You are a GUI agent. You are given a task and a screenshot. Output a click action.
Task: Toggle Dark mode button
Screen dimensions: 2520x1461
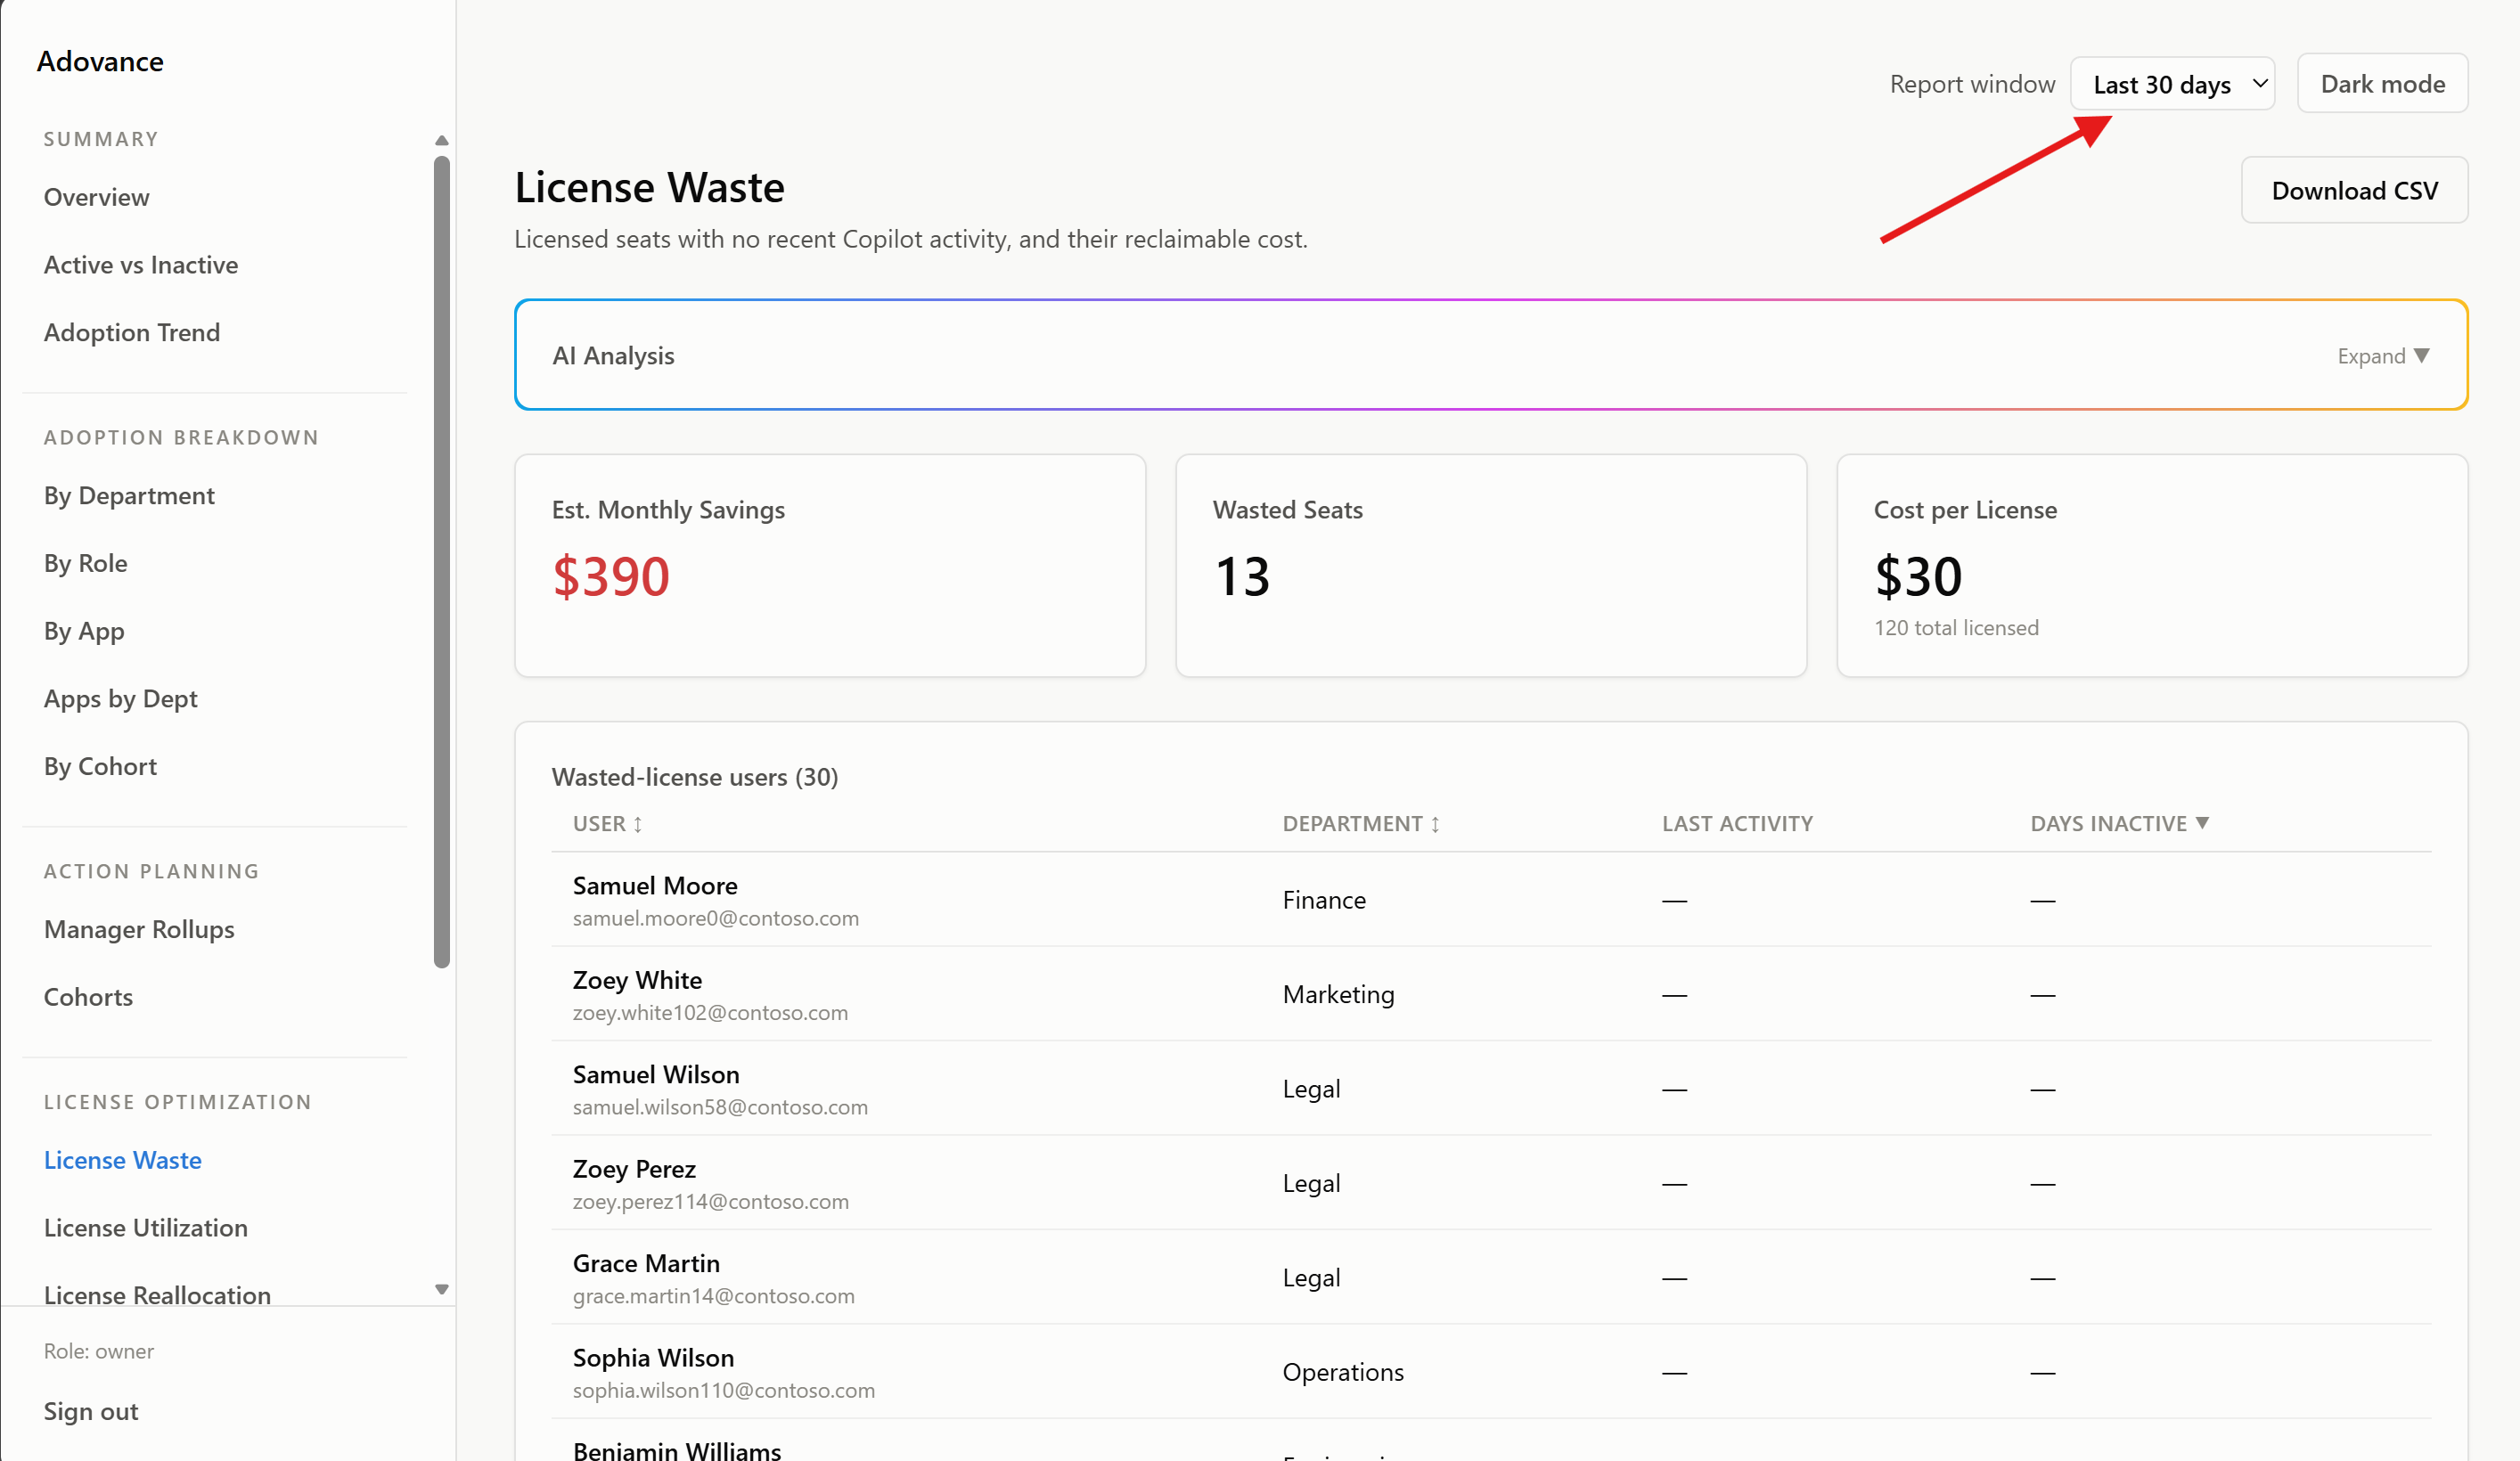(2382, 84)
